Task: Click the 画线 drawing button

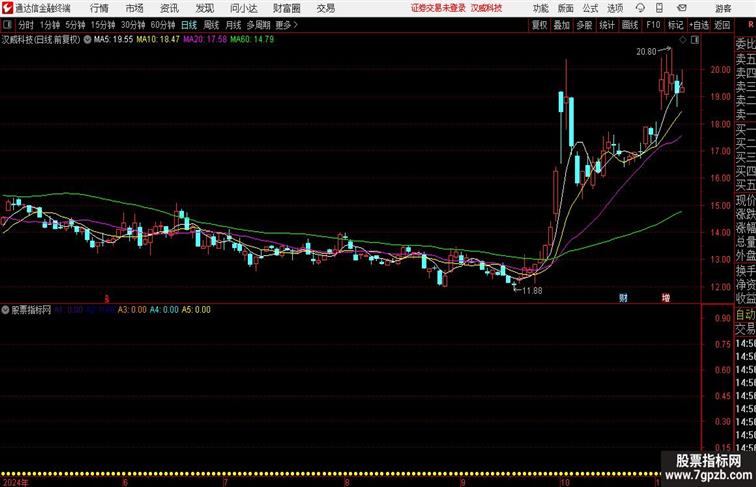Action: (x=630, y=25)
